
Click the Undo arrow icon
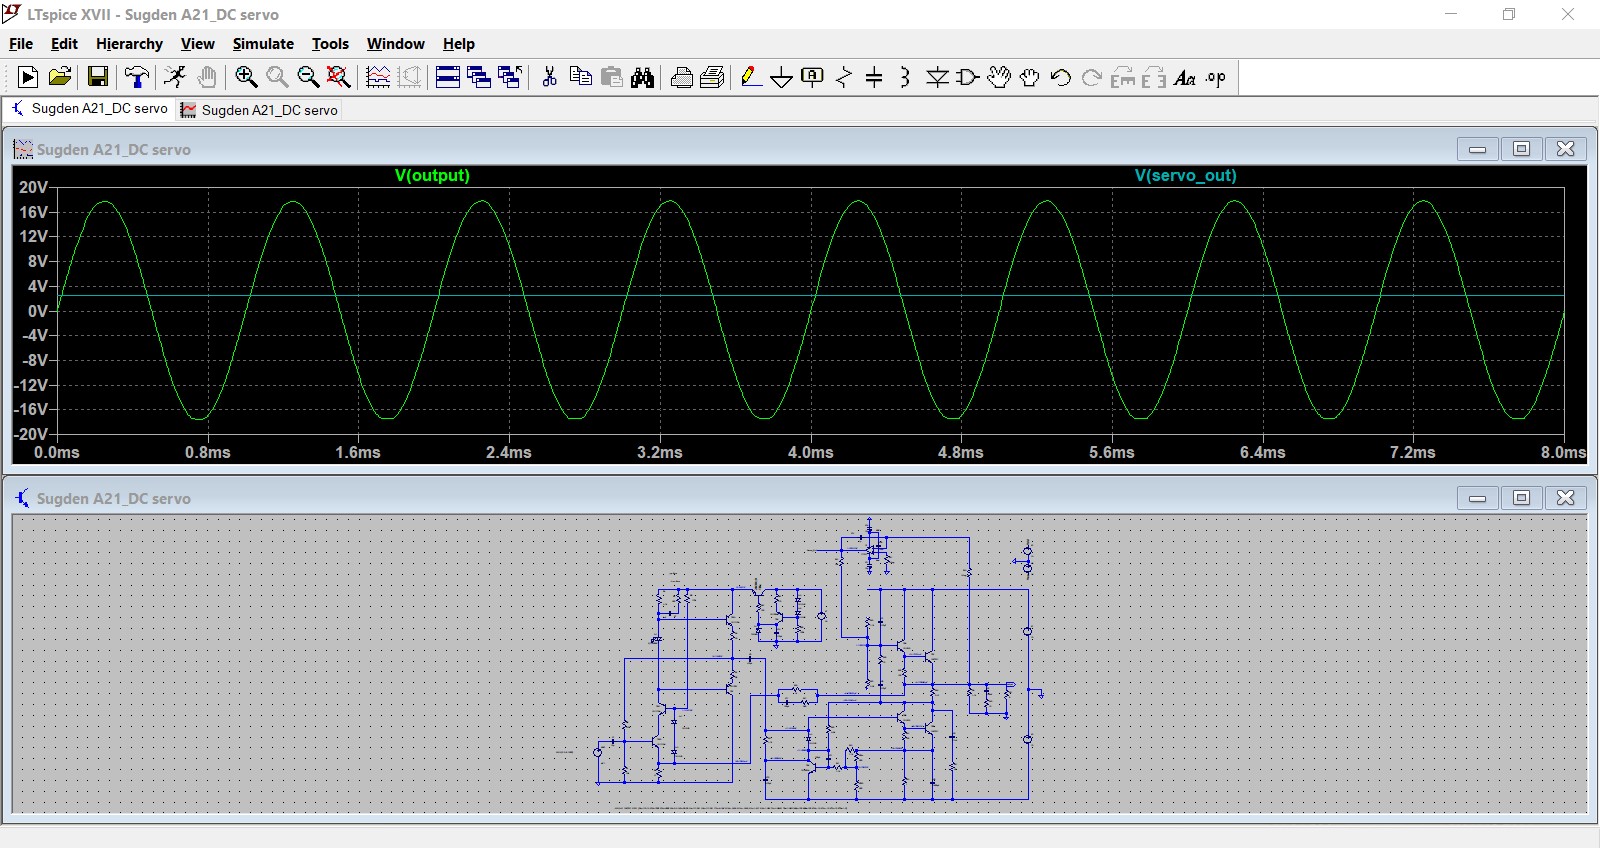tap(1061, 77)
